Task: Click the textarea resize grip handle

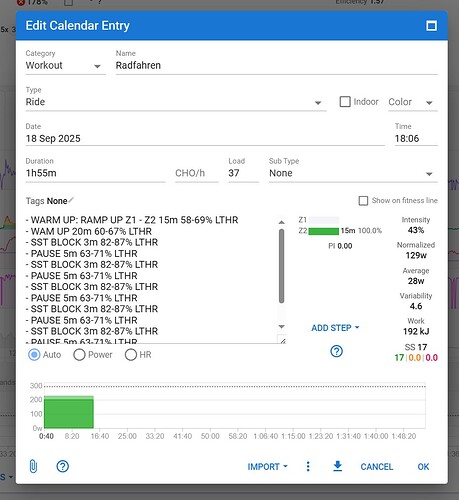Action: [282, 339]
